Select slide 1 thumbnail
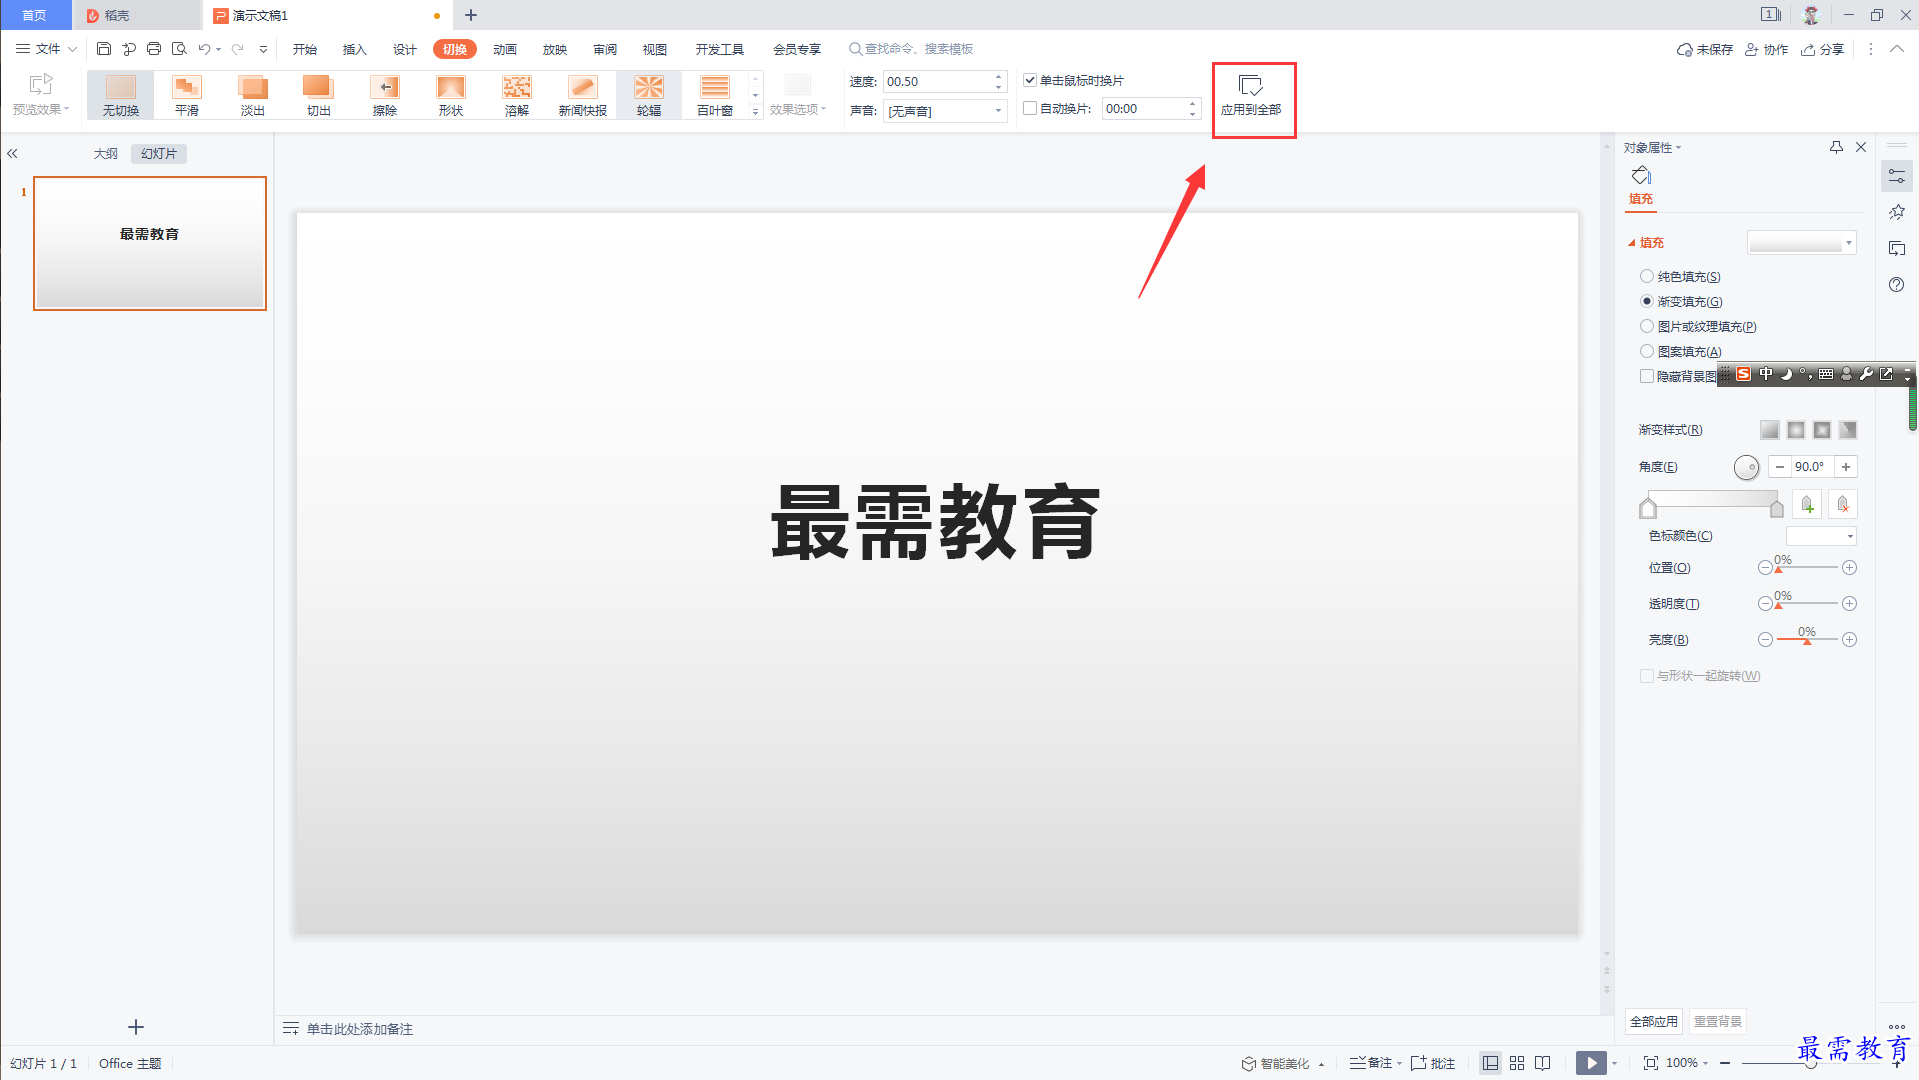 point(150,243)
